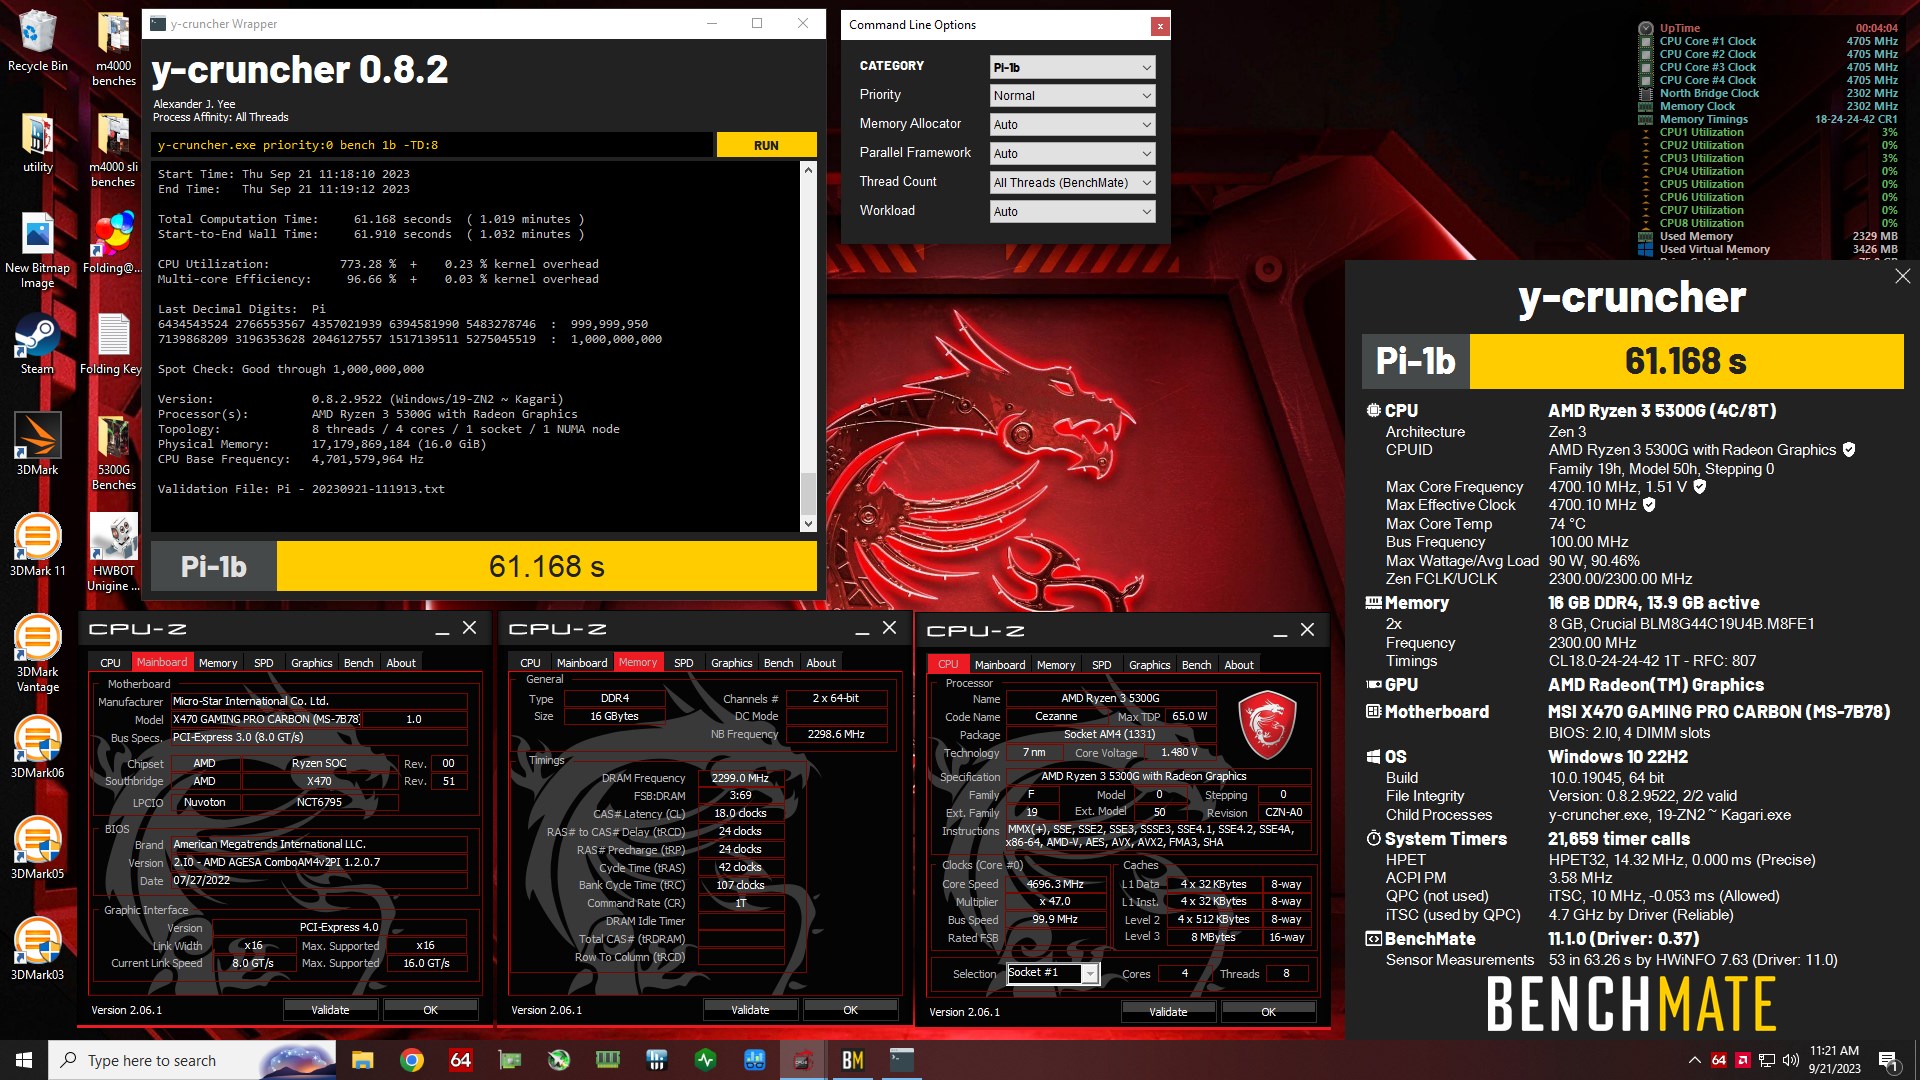Open About tab in right CPU-Z window
The height and width of the screenshot is (1080, 1920).
pyautogui.click(x=1238, y=665)
